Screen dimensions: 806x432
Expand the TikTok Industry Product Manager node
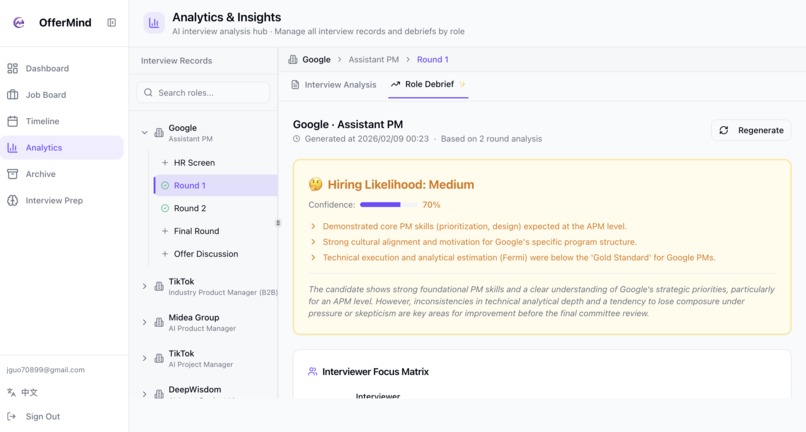144,286
